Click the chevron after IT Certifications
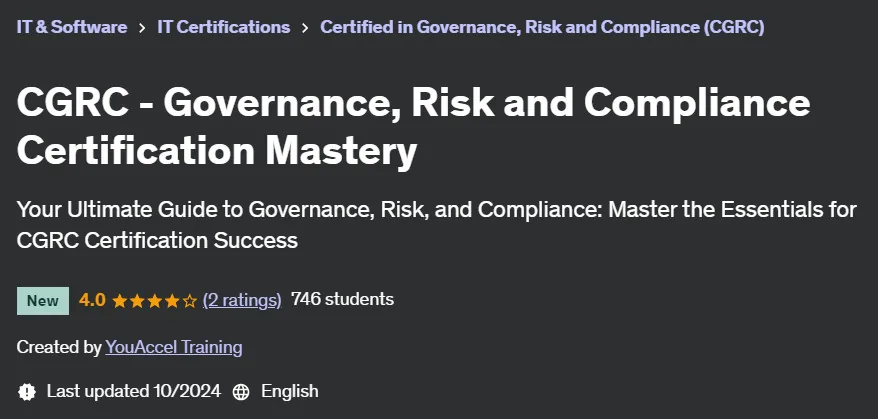 tap(305, 27)
